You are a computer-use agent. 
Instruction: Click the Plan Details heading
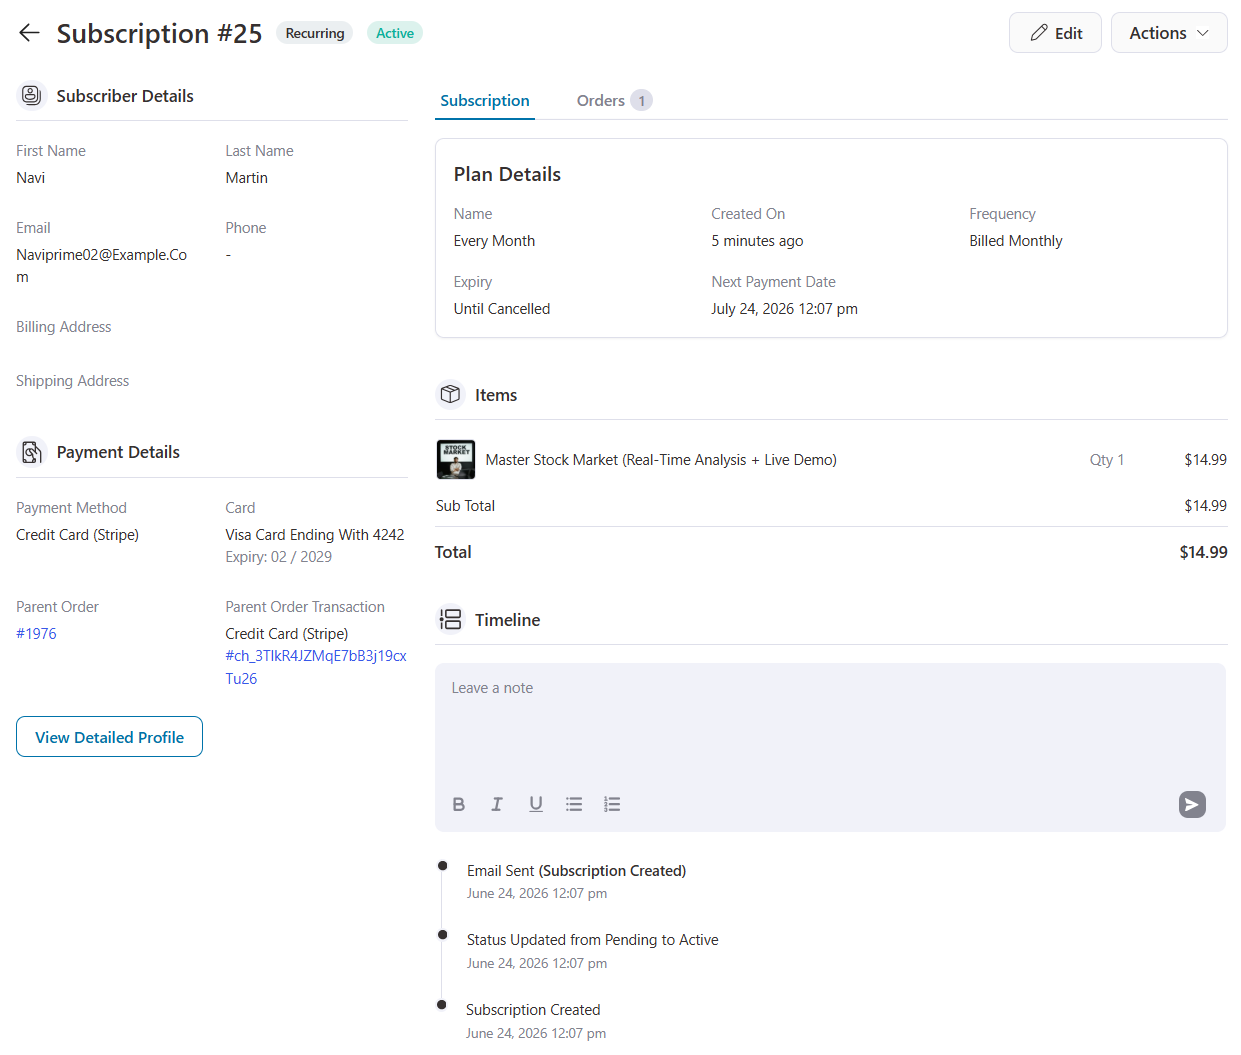[x=507, y=174]
